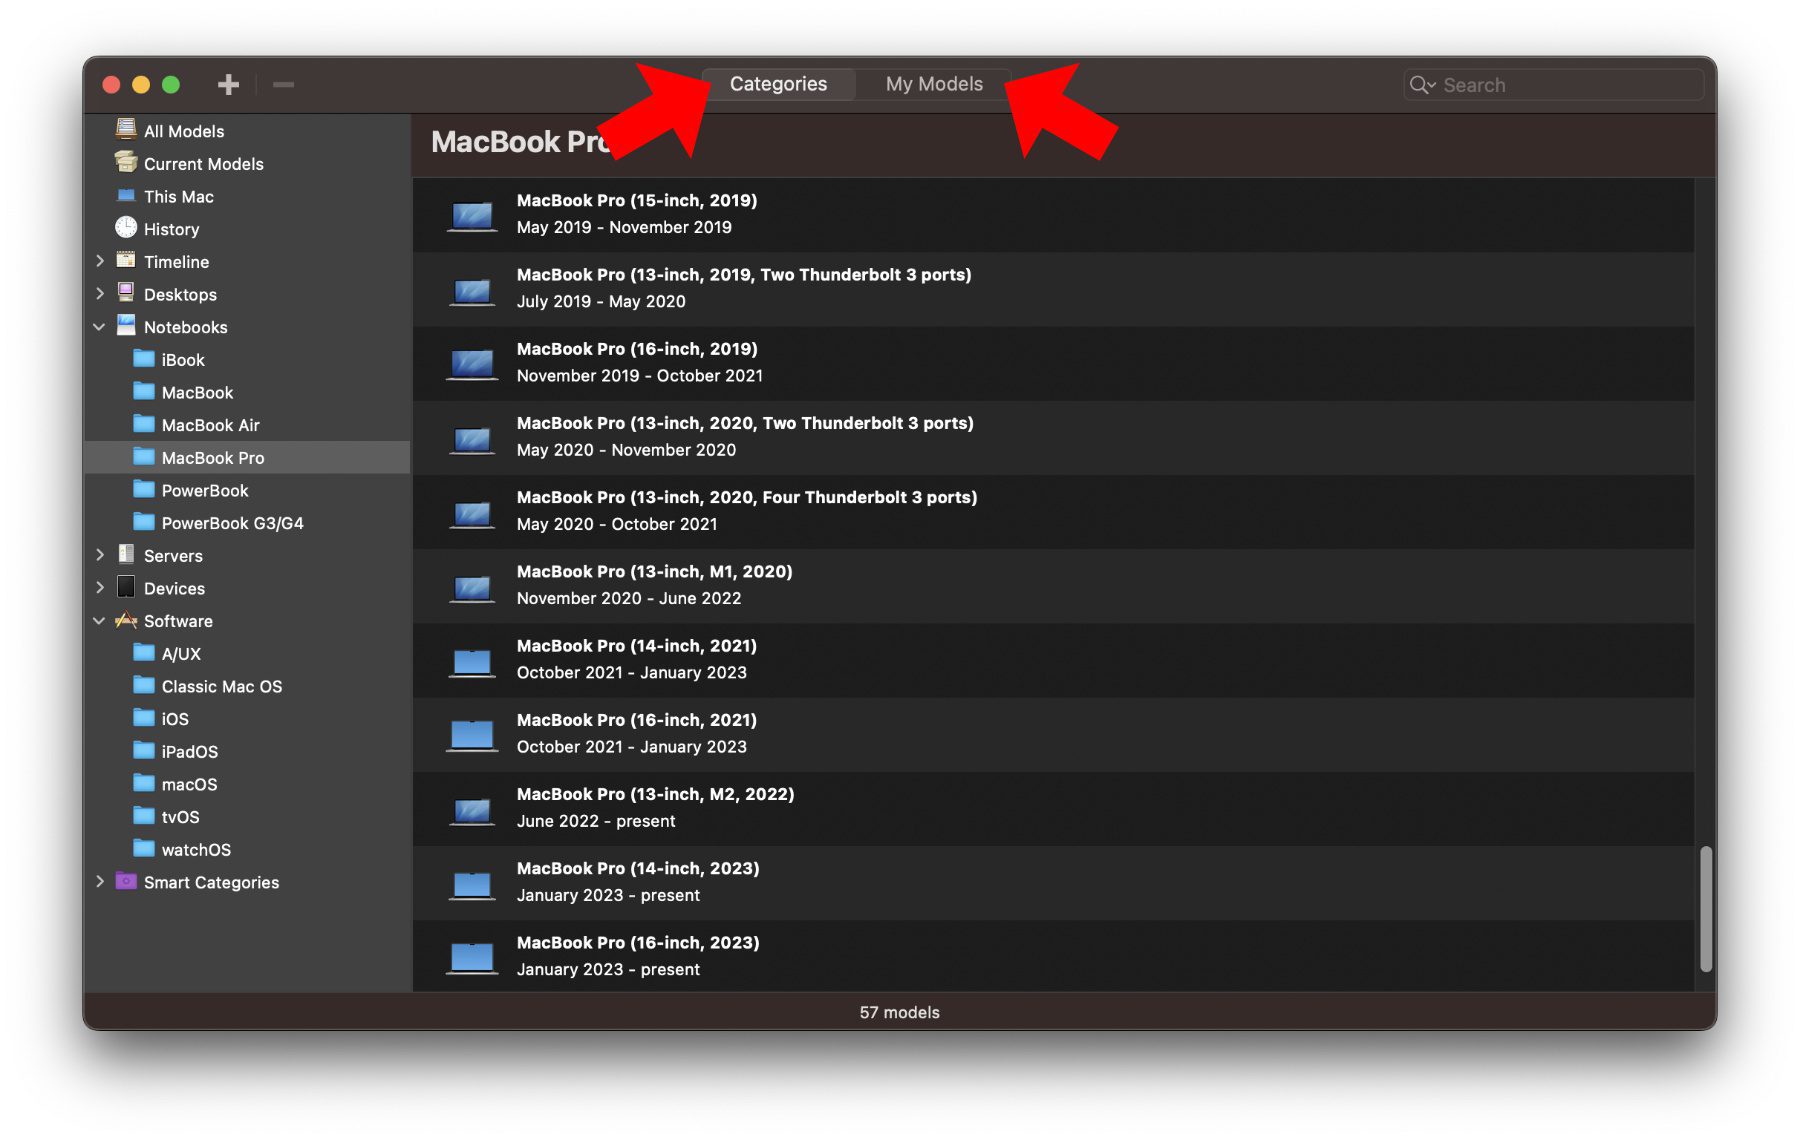
Task: Collapse the Software category
Action: (x=100, y=621)
